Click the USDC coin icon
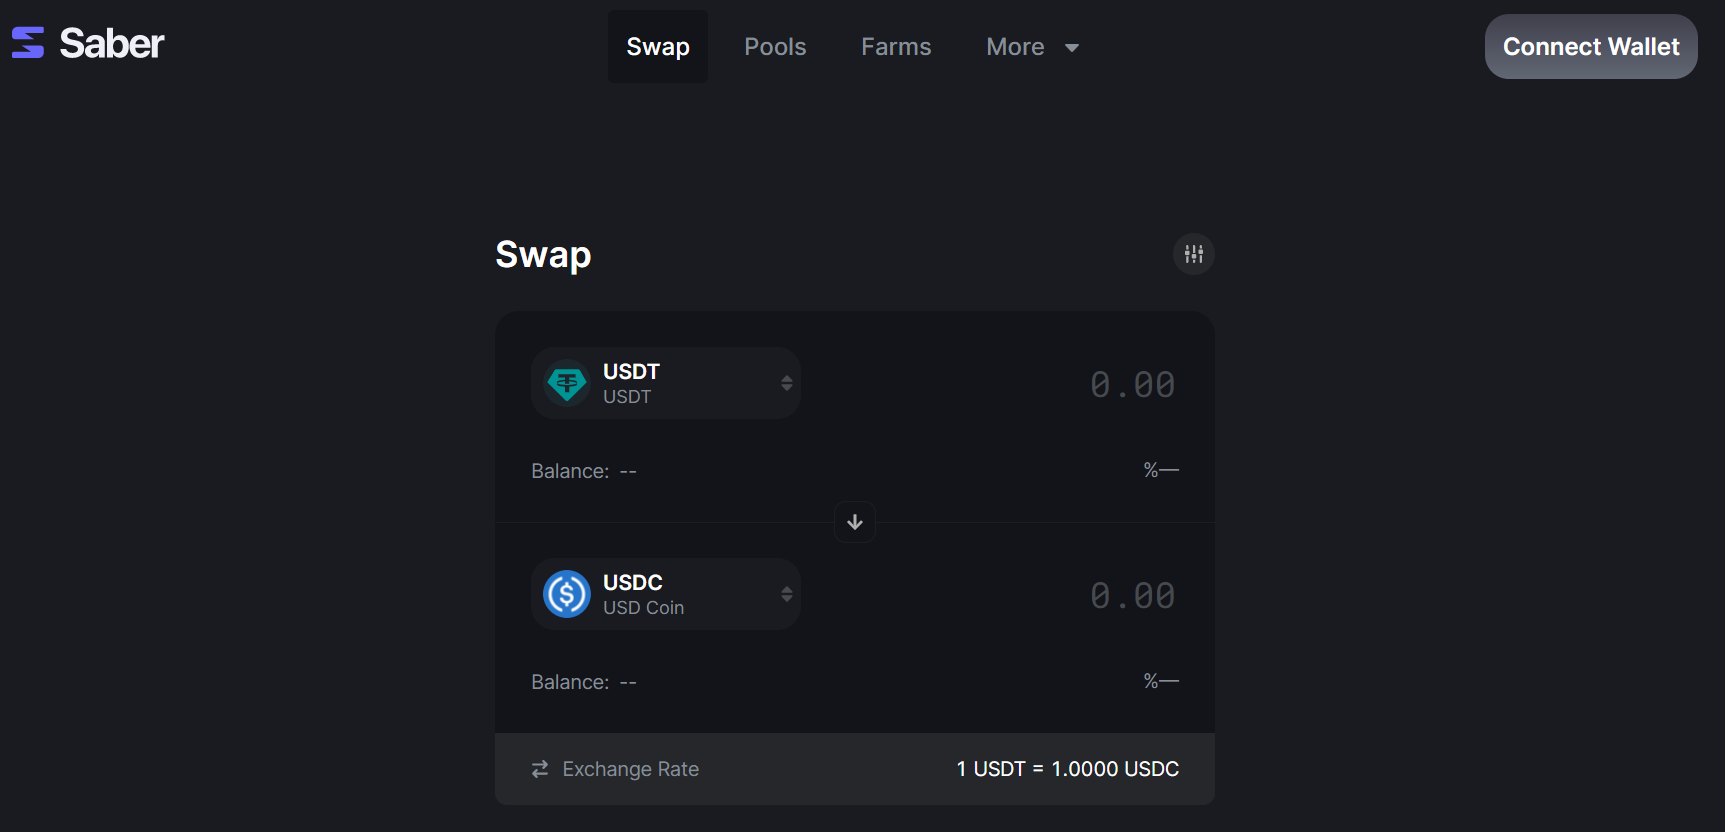This screenshot has width=1725, height=832. tap(567, 594)
